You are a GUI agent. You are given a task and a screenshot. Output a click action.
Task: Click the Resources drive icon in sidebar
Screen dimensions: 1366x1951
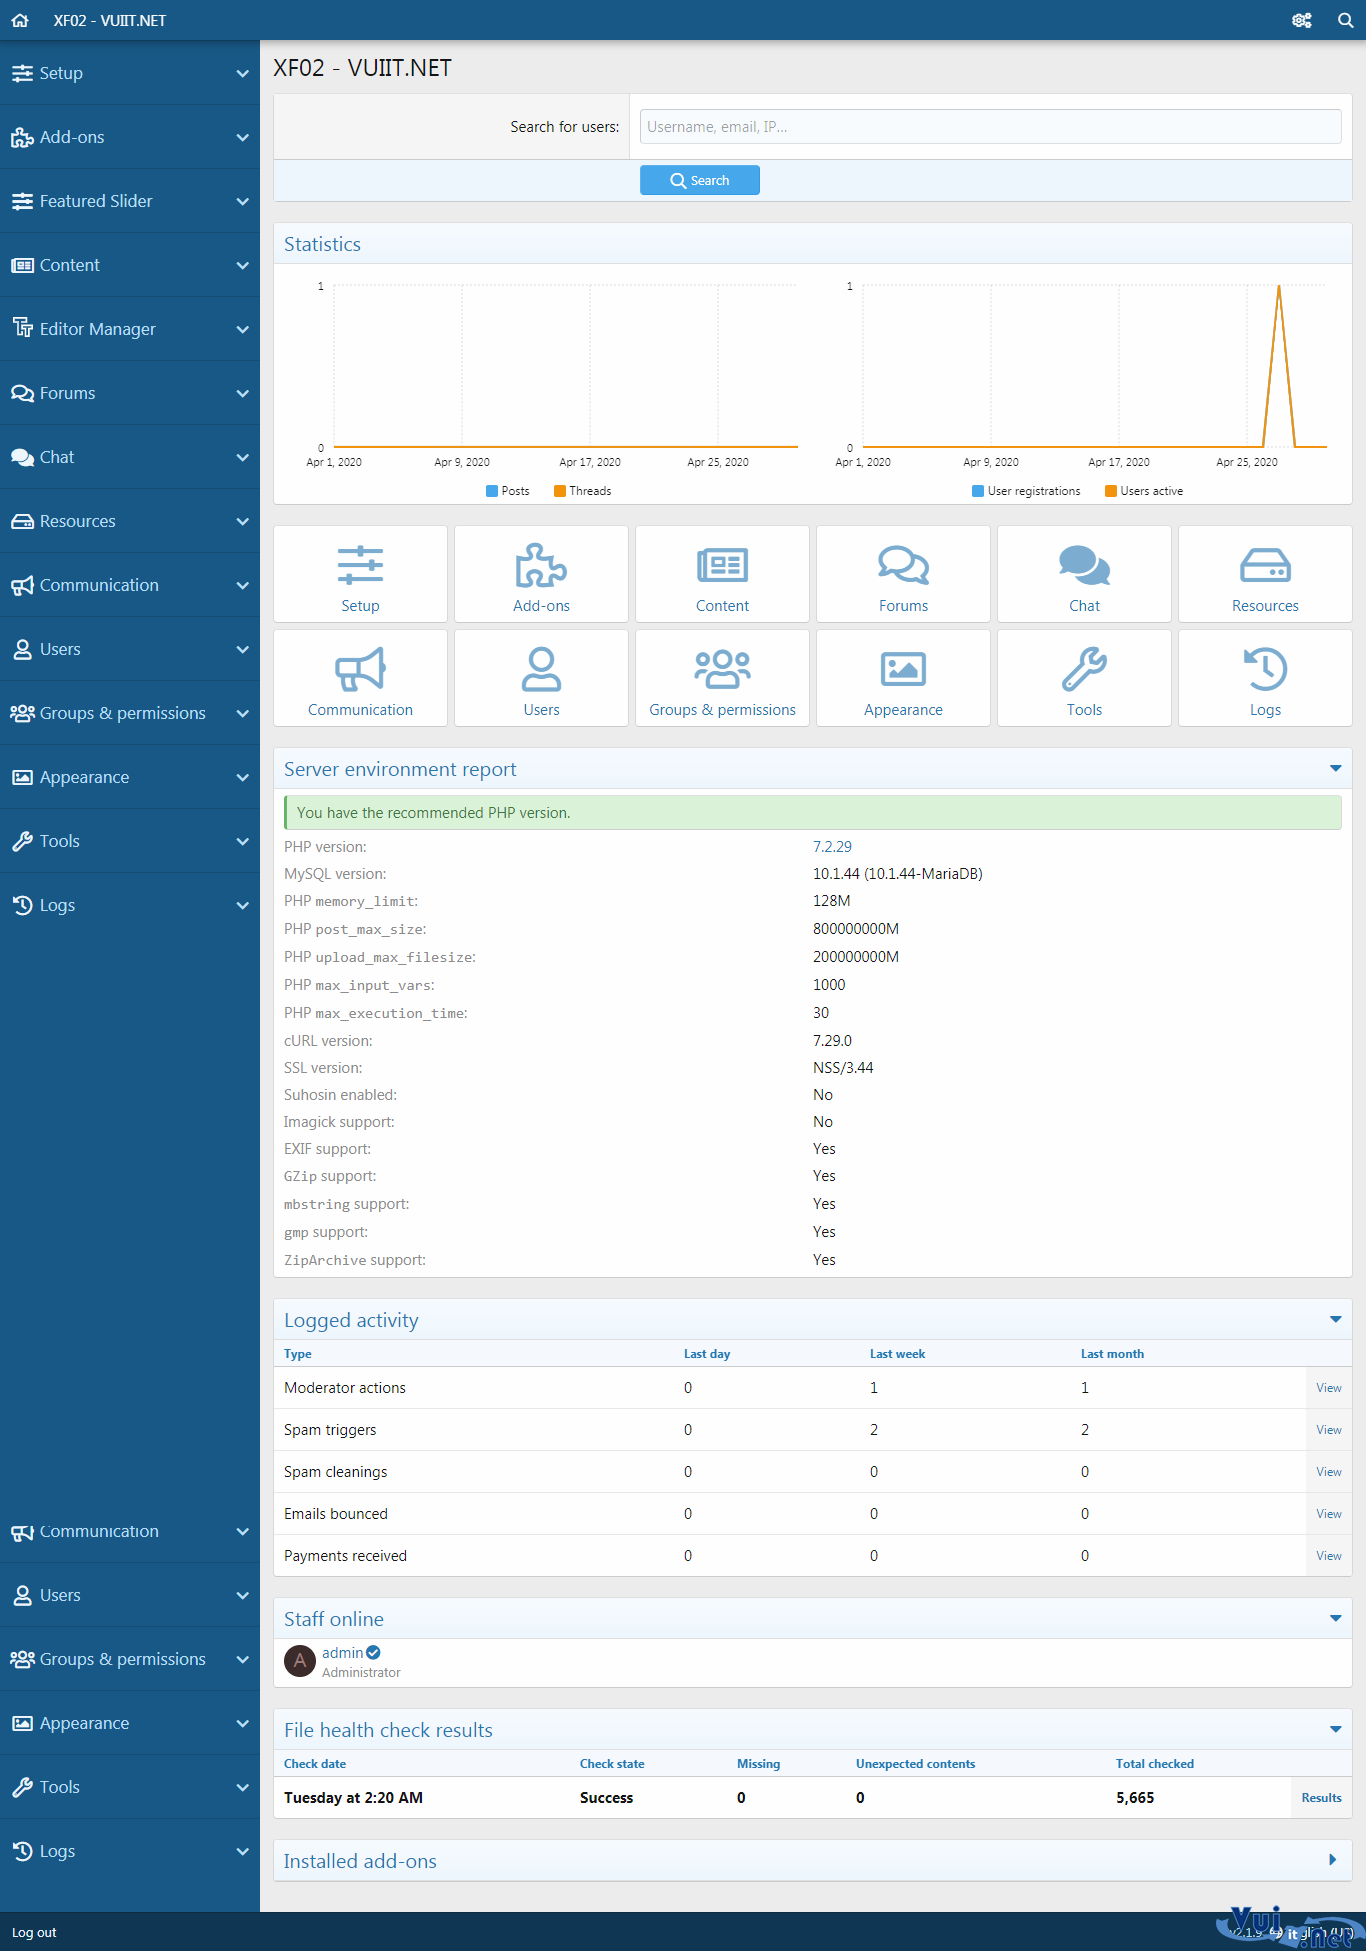click(22, 521)
